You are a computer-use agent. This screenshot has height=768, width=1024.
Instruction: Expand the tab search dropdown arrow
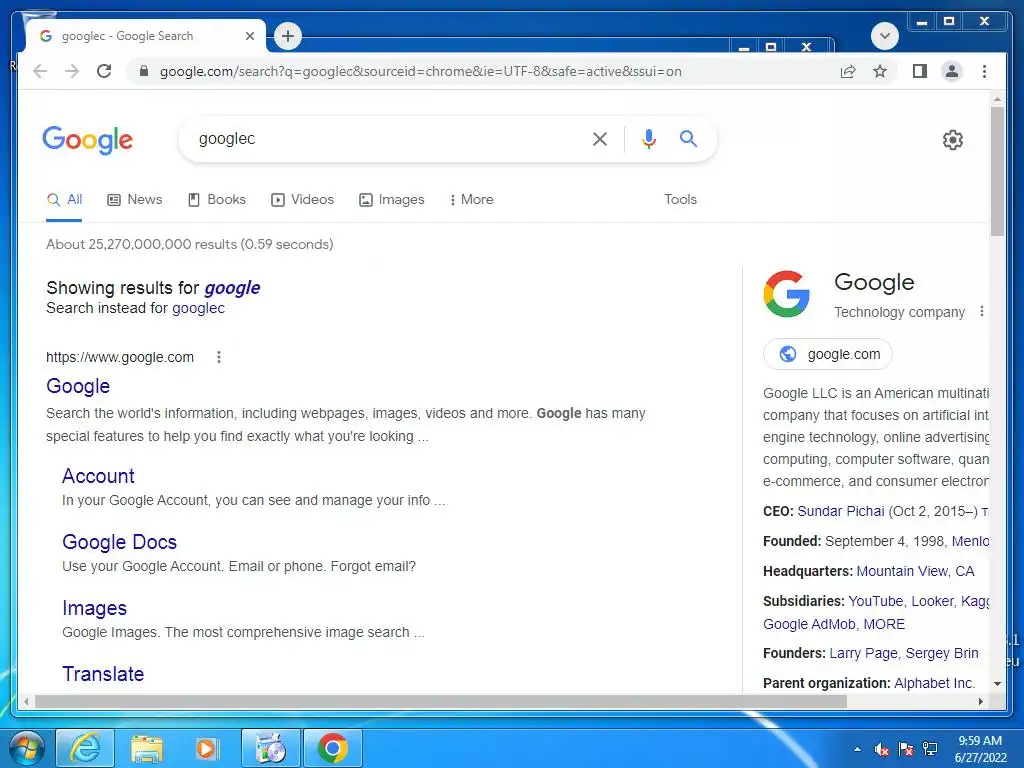[x=885, y=36]
